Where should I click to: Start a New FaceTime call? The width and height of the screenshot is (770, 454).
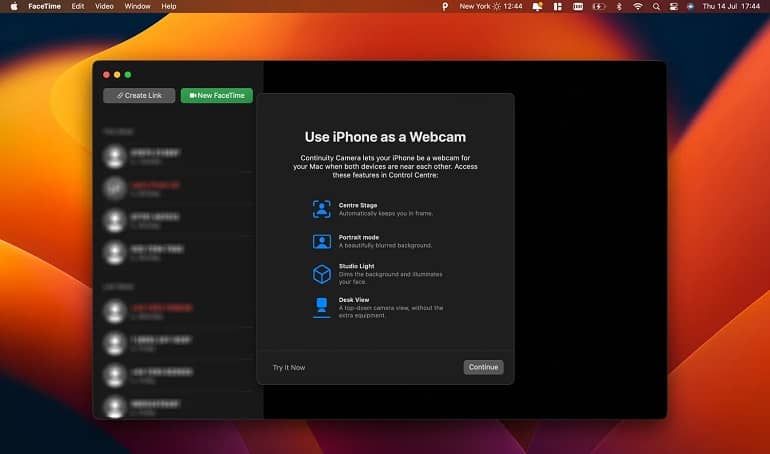point(217,95)
